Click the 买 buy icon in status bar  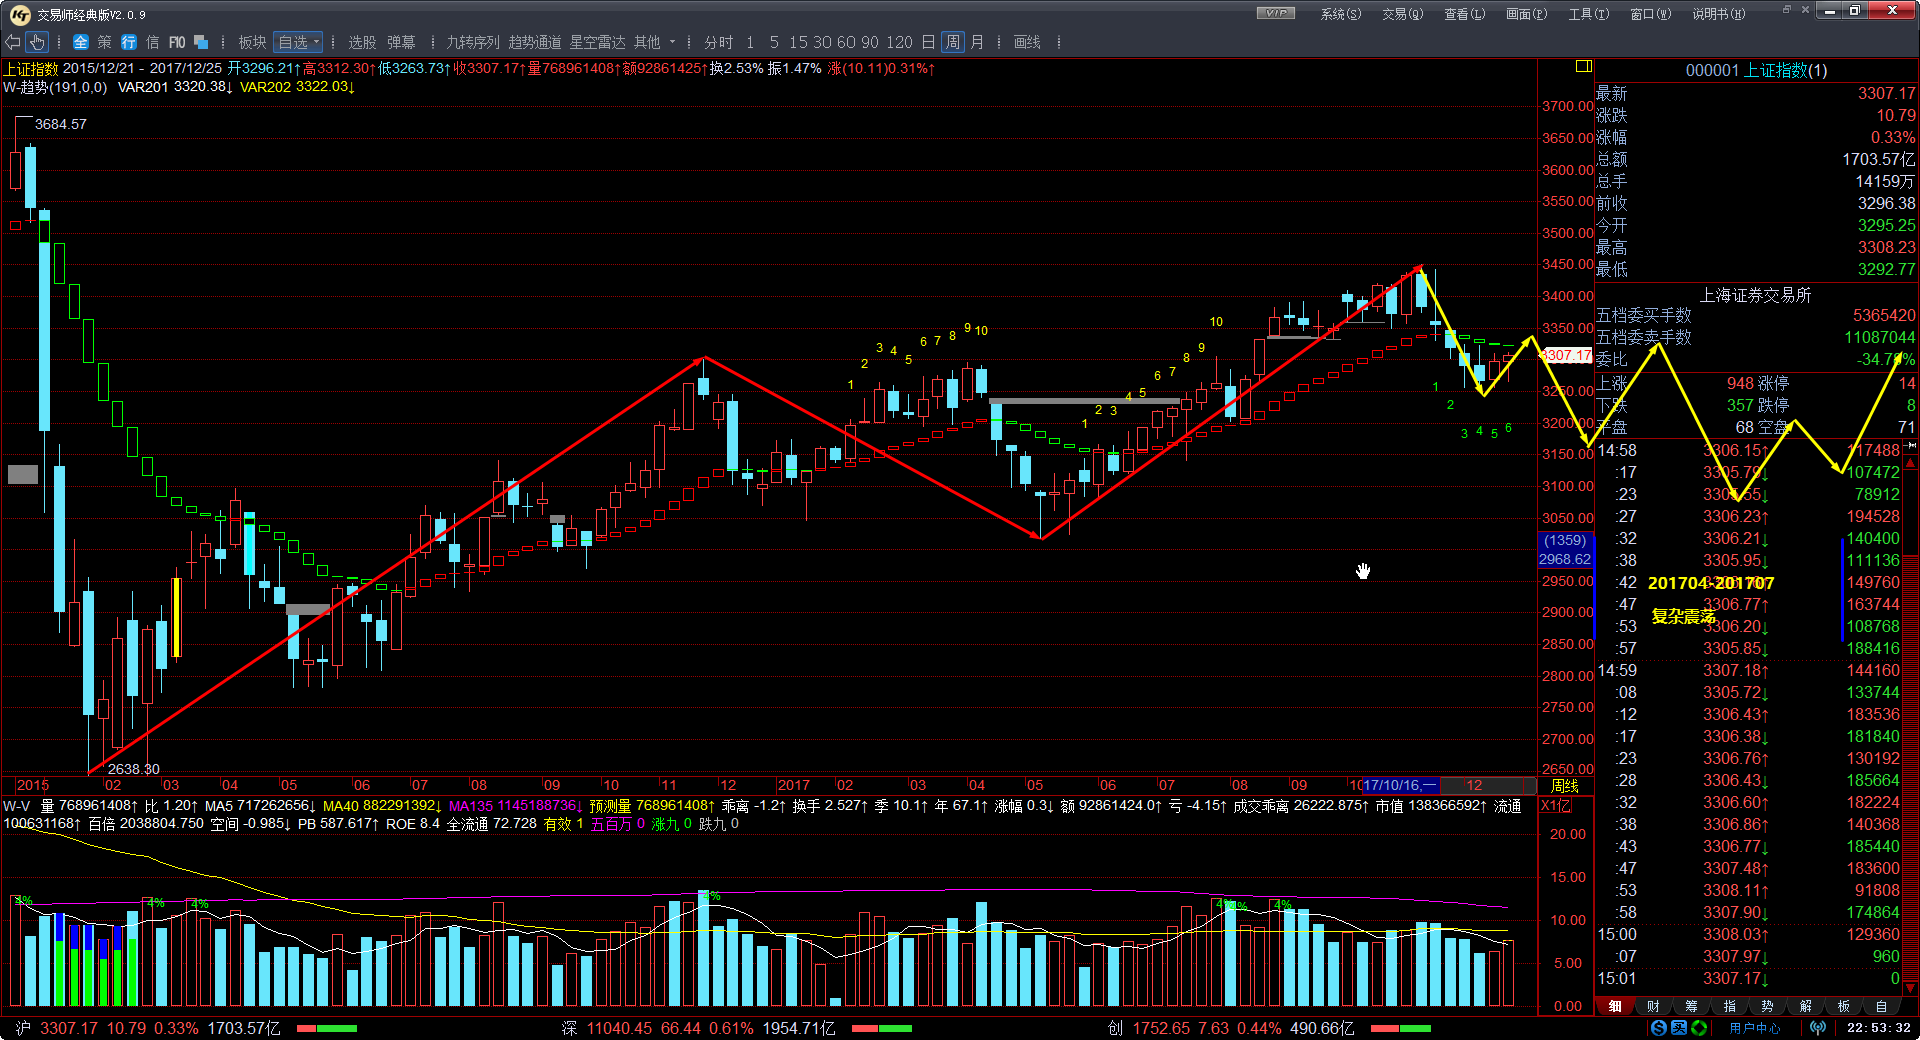click(1678, 1028)
